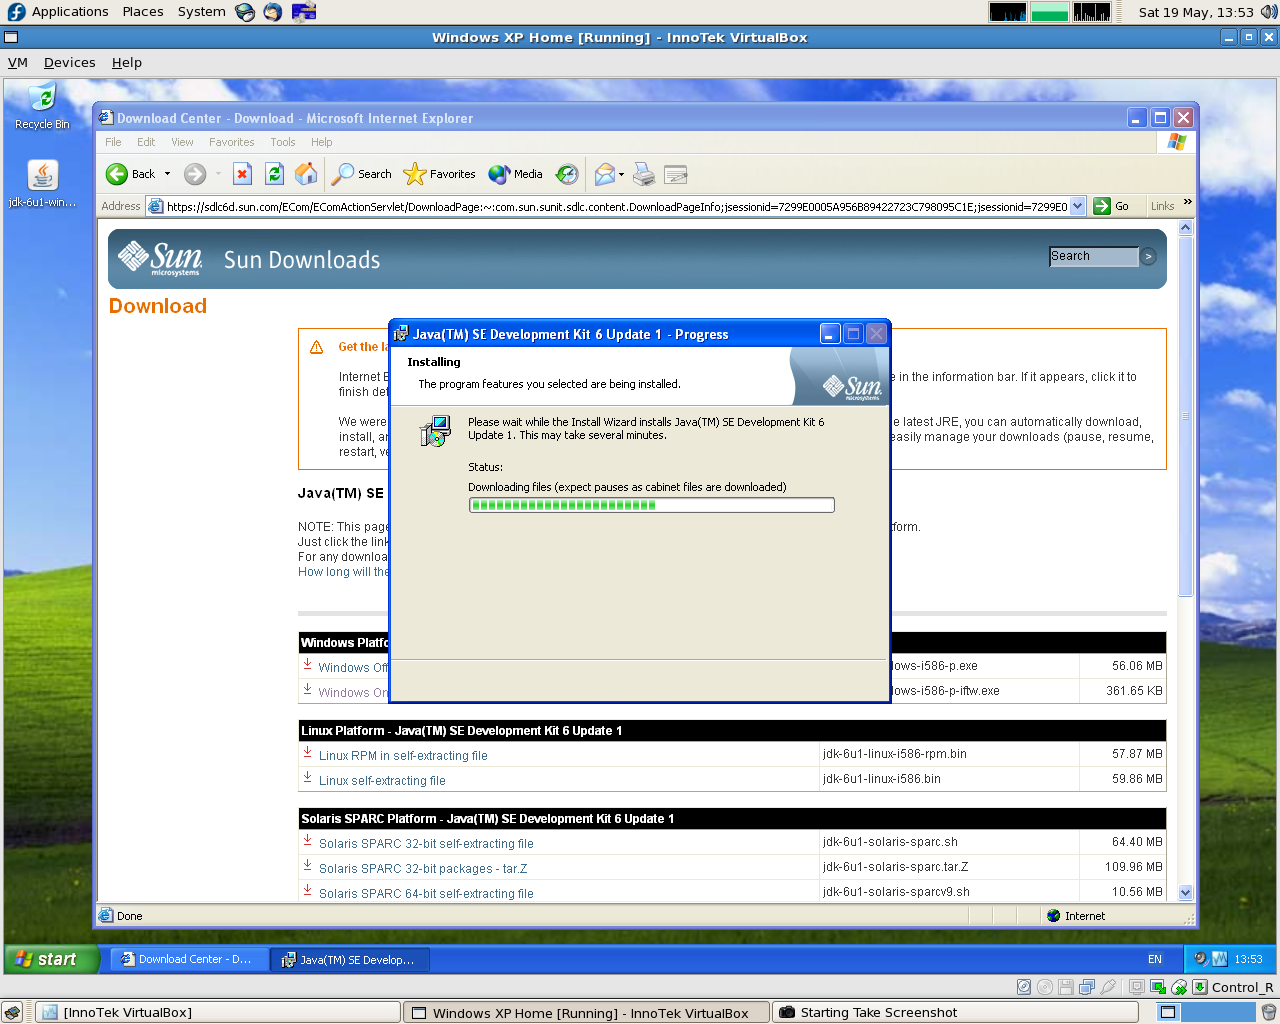Open Solaris SPARC 64-bit self-extracting file link

[426, 894]
